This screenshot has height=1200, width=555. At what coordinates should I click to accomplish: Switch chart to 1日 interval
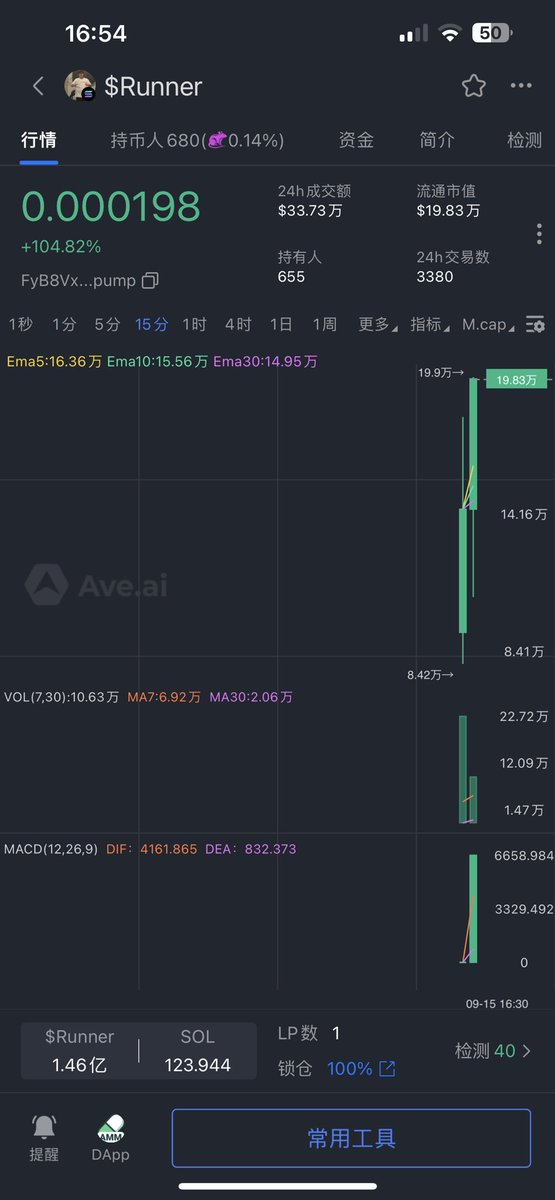point(281,324)
